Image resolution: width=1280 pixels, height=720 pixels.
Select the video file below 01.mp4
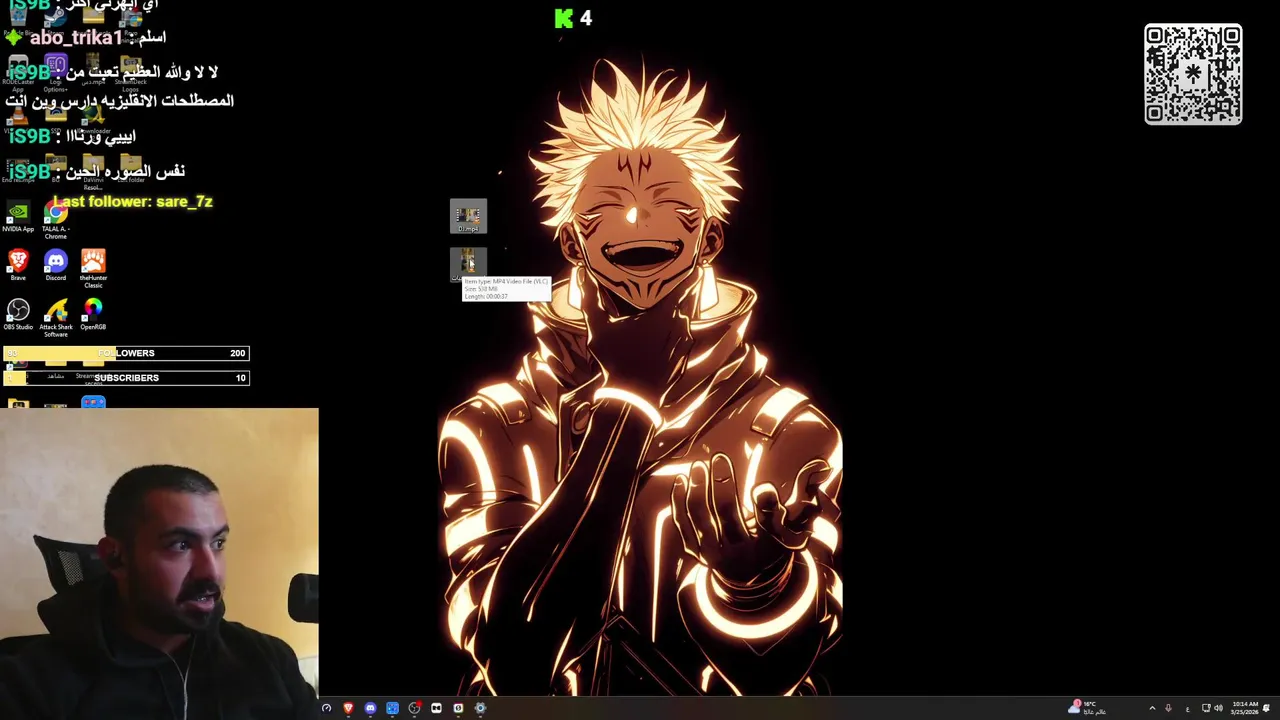[x=468, y=265]
